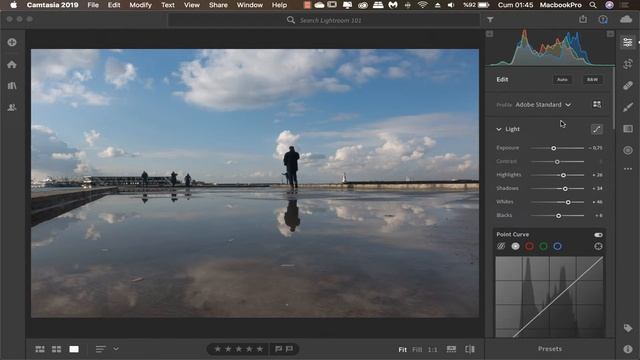Open the Window menu

[x=250, y=5]
